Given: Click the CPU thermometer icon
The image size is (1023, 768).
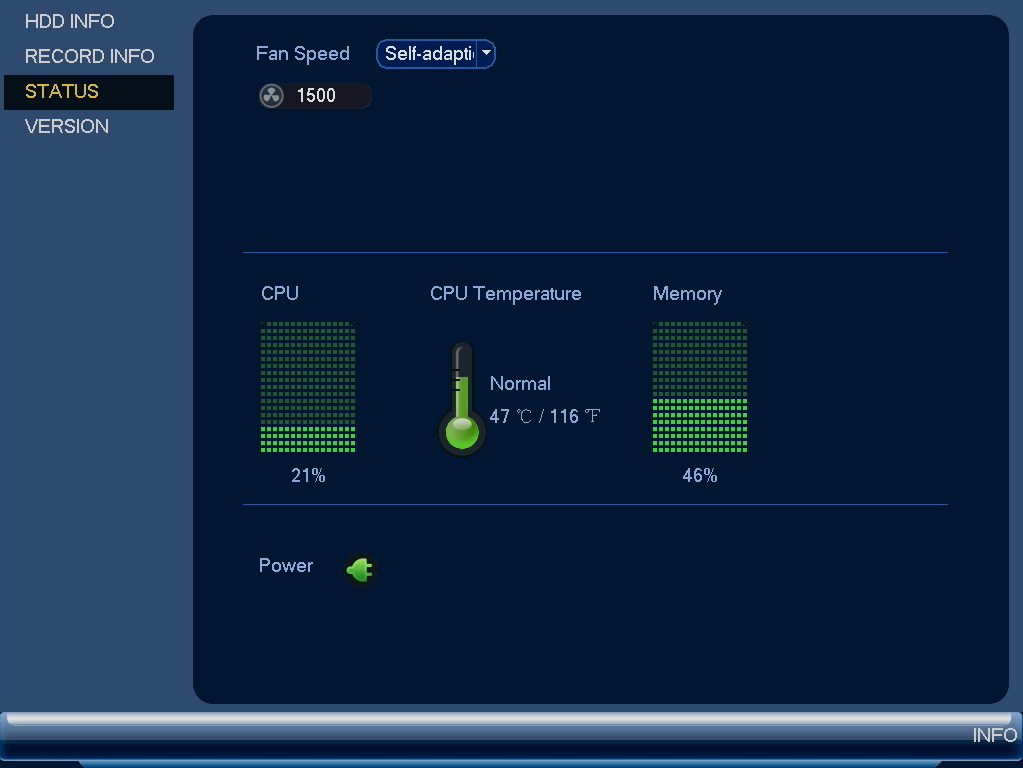Looking at the screenshot, I should pyautogui.click(x=462, y=399).
